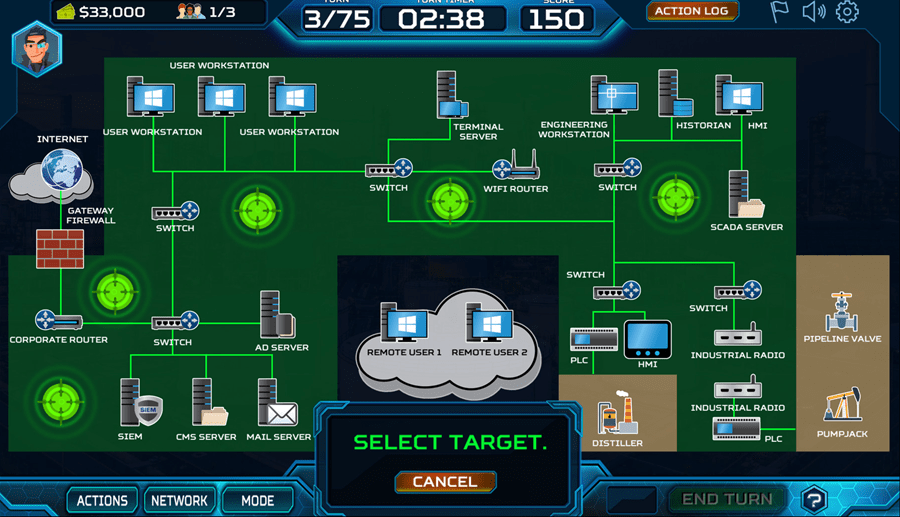Click the turn counter 3/75

pyautogui.click(x=337, y=19)
